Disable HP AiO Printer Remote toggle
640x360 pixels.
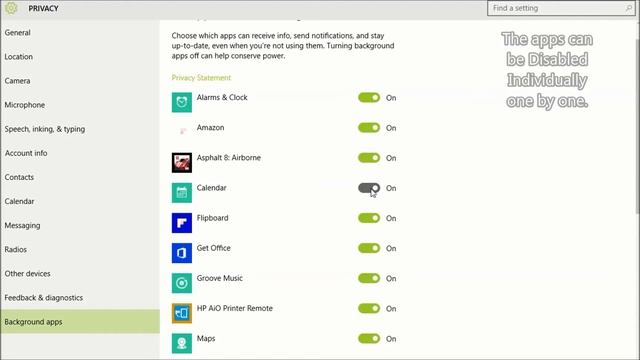click(369, 309)
